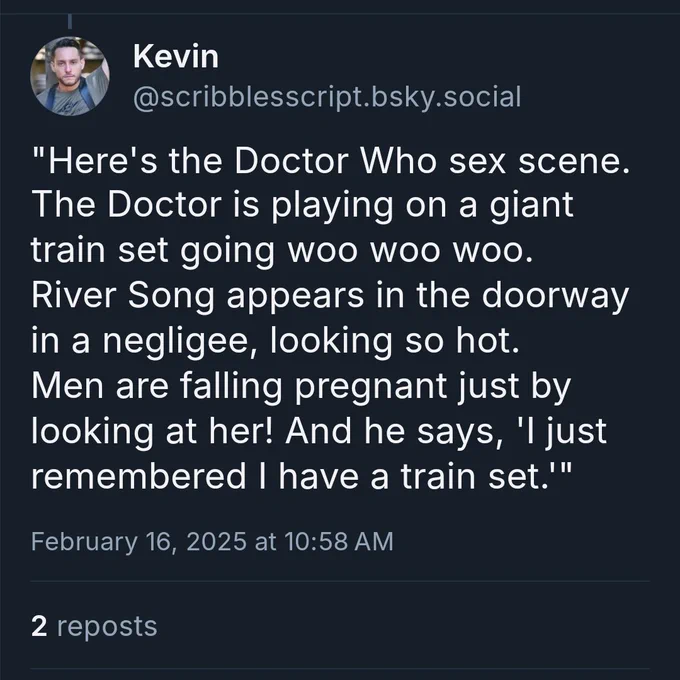Click the River Song text in post
This screenshot has height=680, width=680.
pyautogui.click(x=123, y=295)
